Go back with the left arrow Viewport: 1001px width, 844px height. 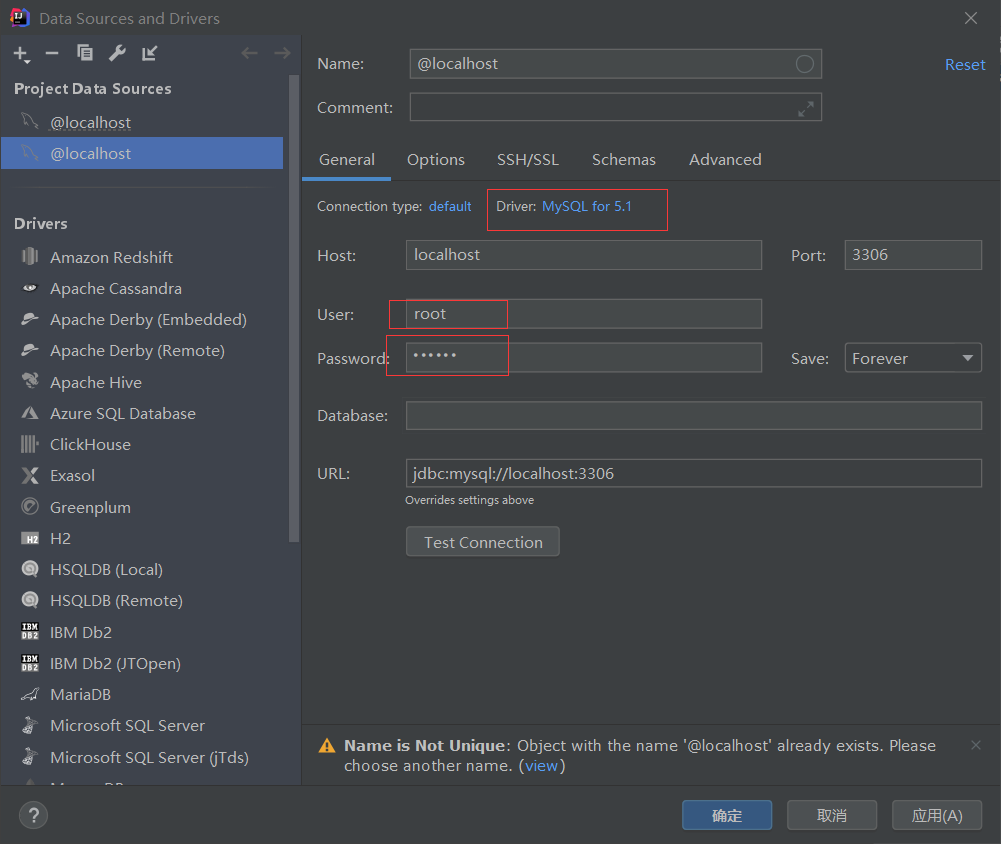click(x=249, y=53)
